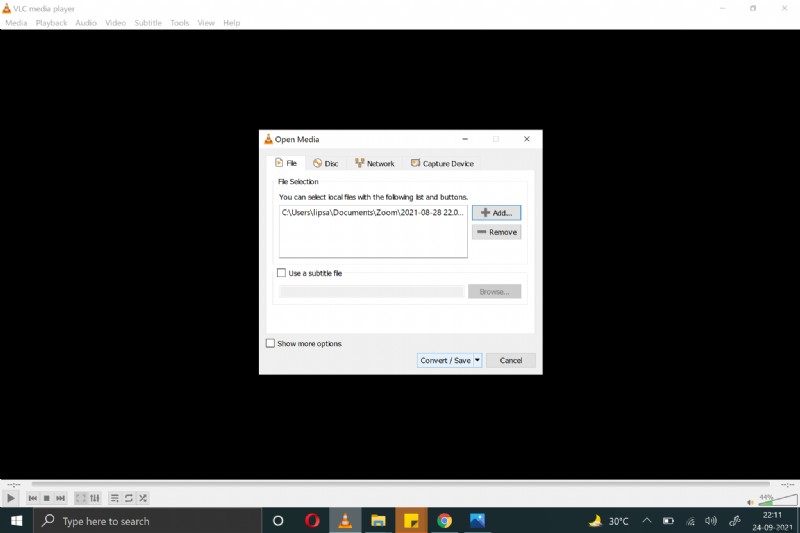
Task: Expand the Convert / Save dropdown arrow
Action: click(478, 361)
